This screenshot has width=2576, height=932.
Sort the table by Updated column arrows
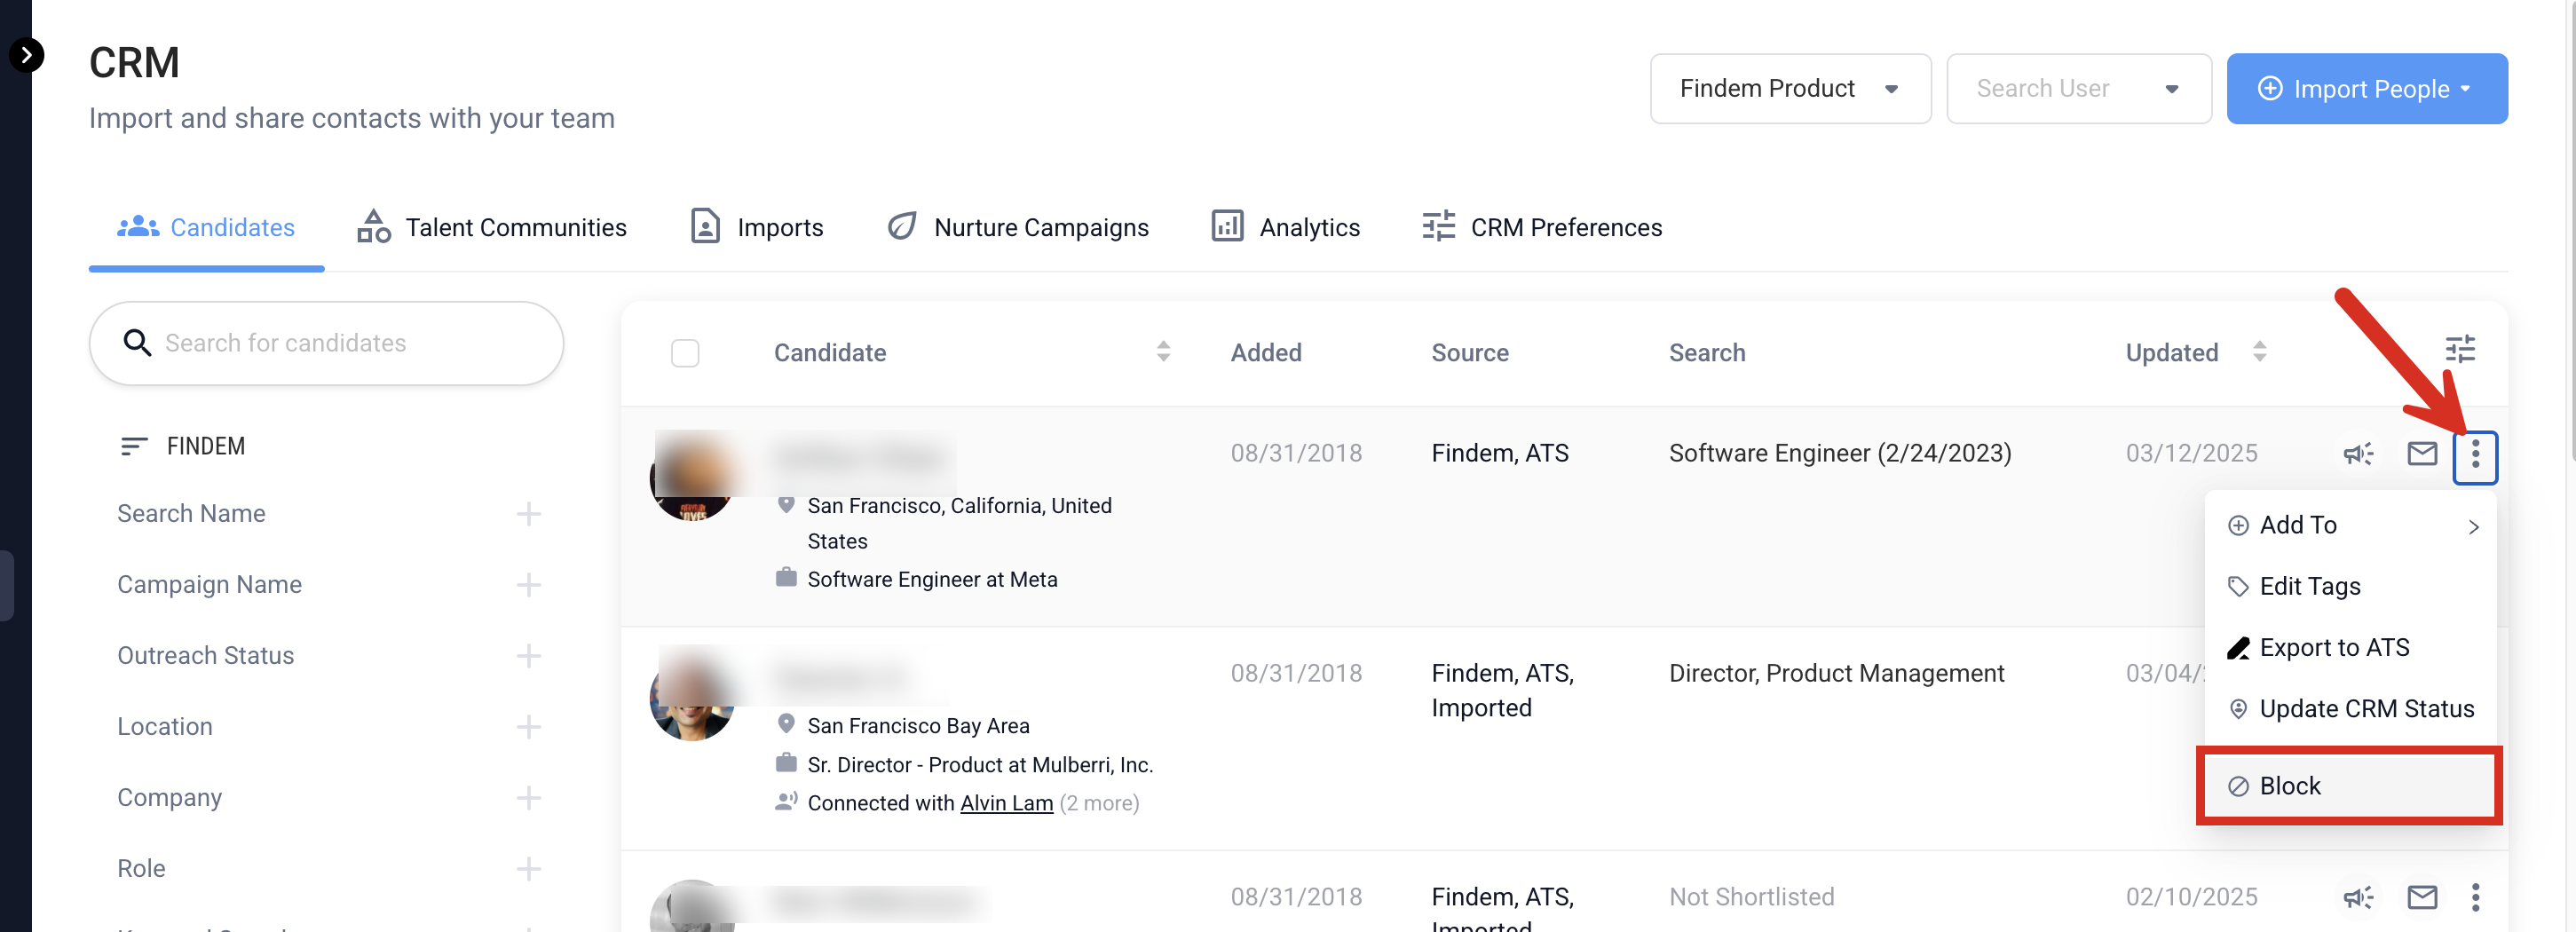[2259, 352]
